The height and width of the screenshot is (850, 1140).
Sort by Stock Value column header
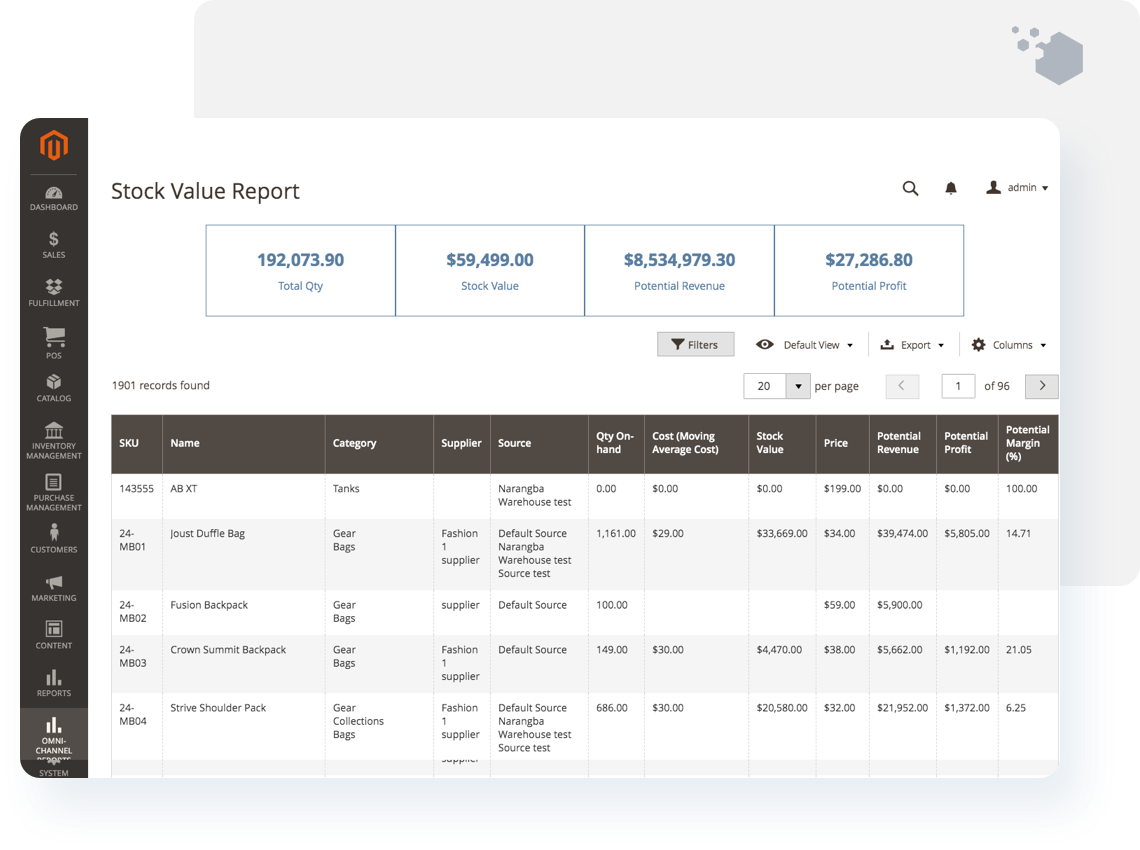click(x=782, y=444)
